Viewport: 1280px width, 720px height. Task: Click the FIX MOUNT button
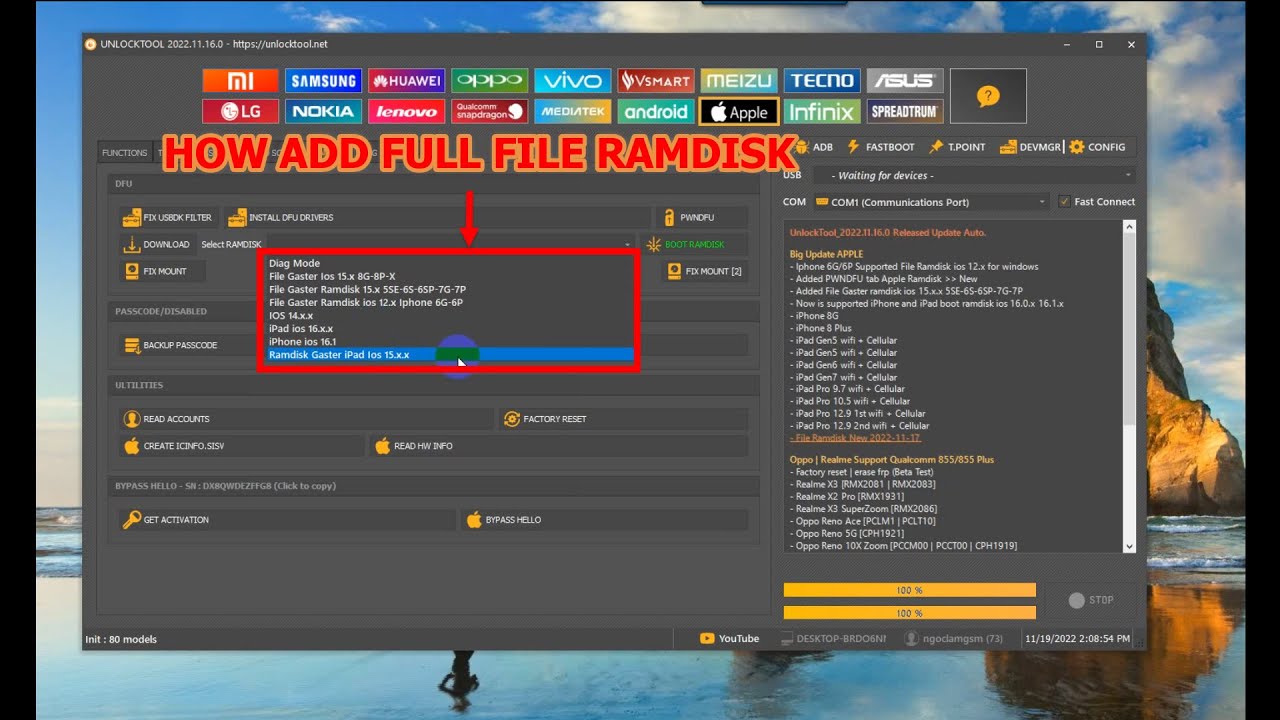click(165, 271)
